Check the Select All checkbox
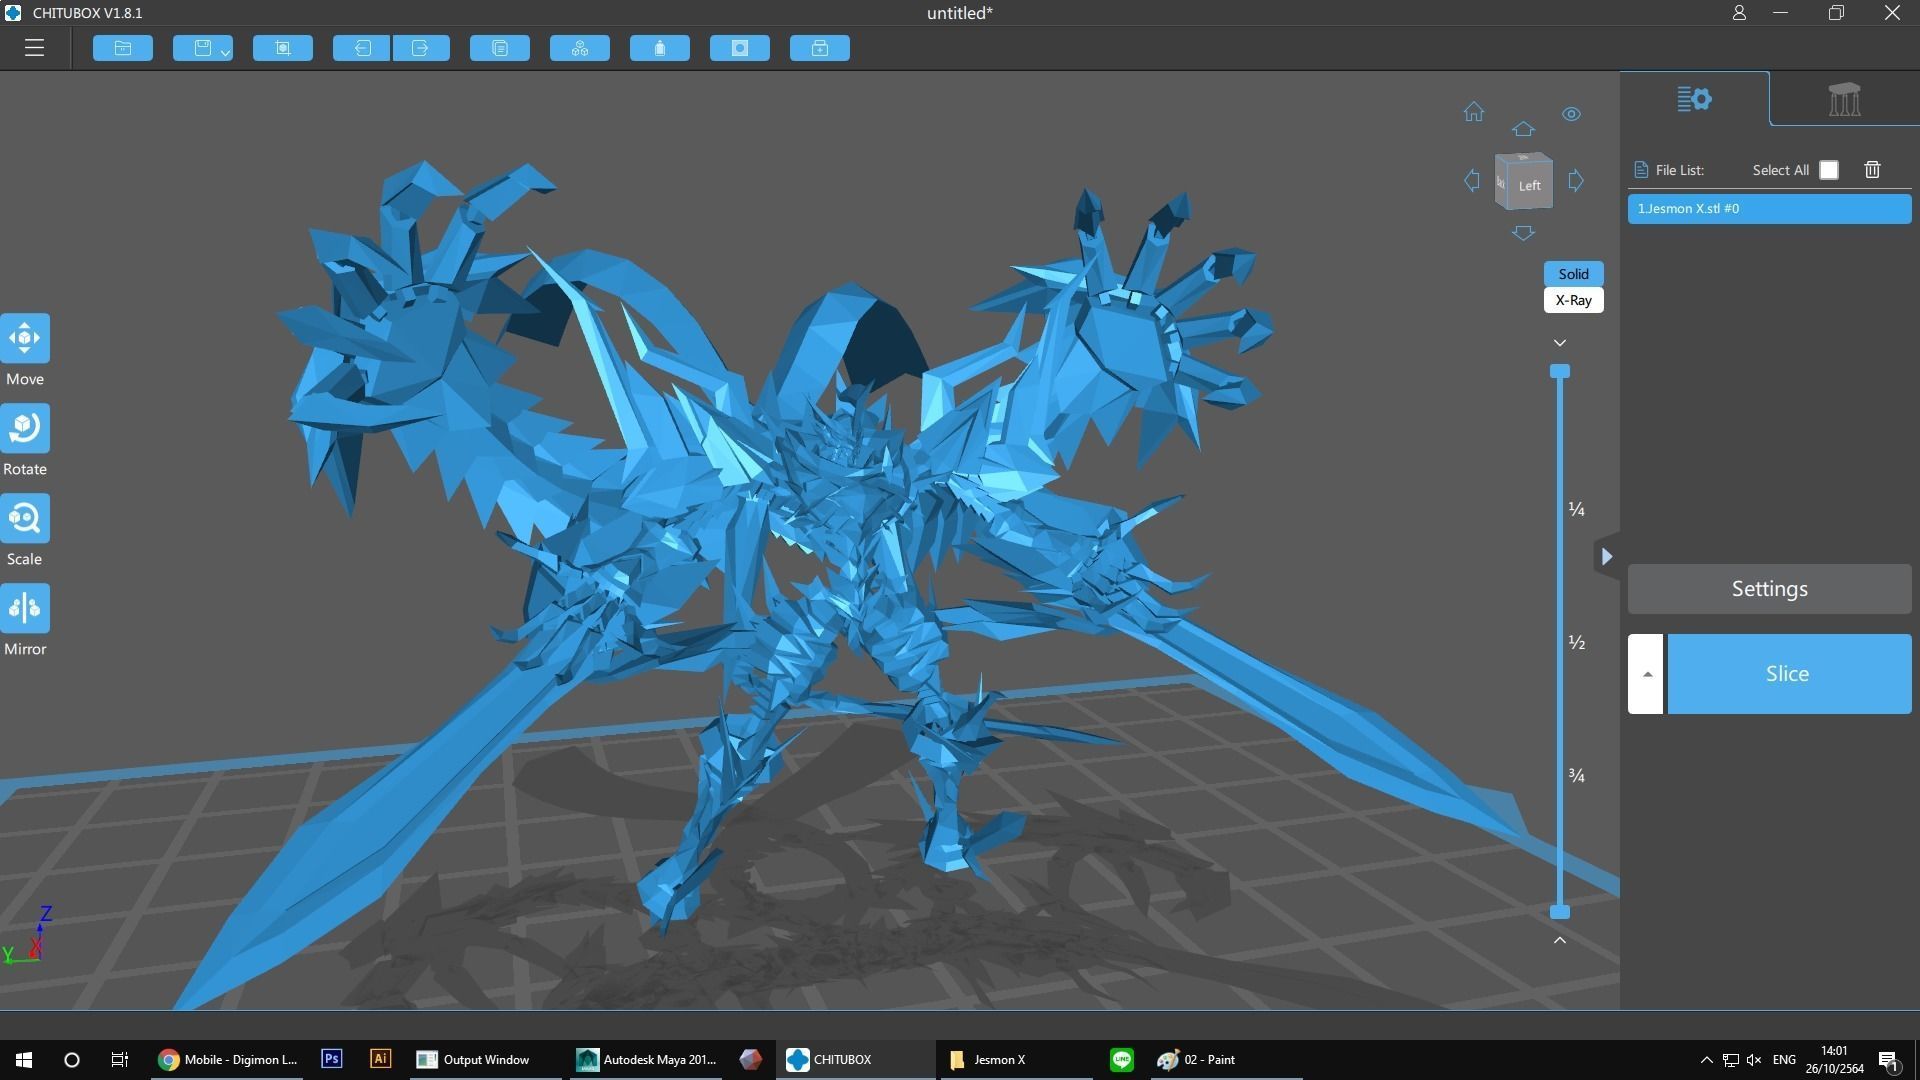This screenshot has height=1080, width=1920. (x=1829, y=170)
